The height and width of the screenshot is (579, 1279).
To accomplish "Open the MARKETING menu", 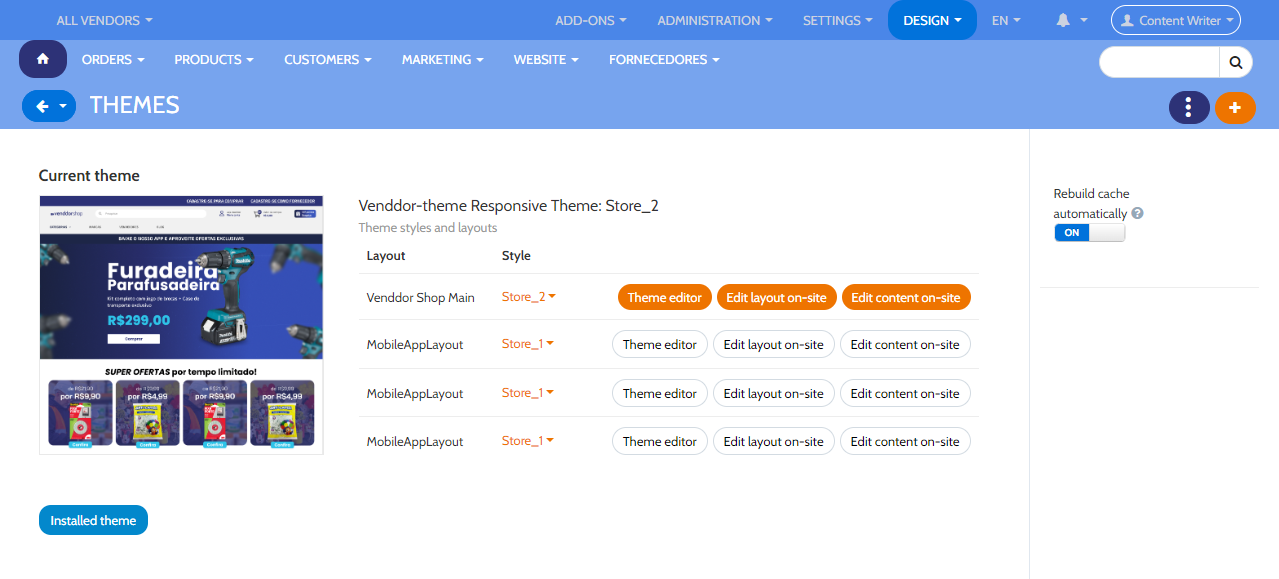I will 442,59.
